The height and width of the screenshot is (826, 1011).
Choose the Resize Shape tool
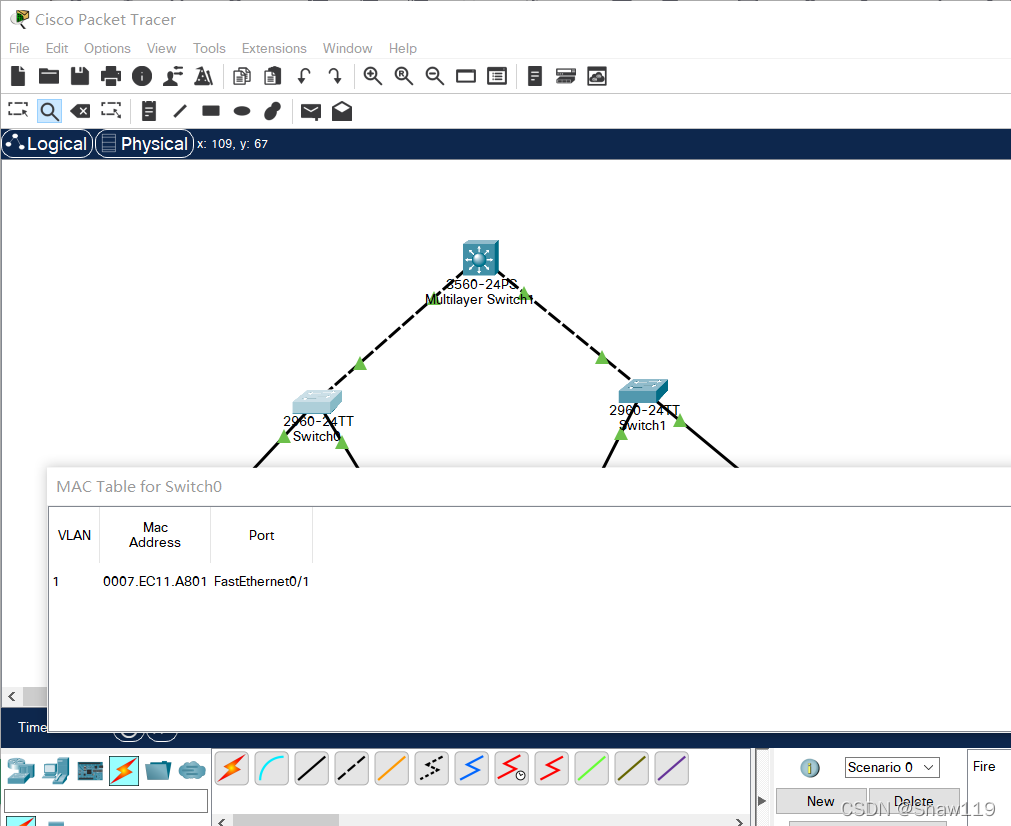[111, 110]
